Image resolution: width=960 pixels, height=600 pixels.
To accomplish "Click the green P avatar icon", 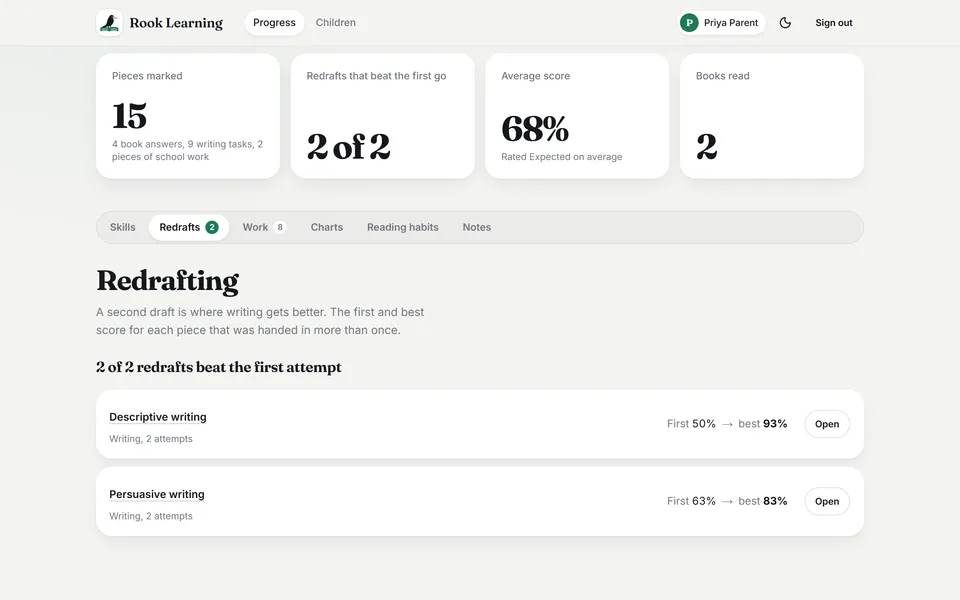I will tap(689, 23).
